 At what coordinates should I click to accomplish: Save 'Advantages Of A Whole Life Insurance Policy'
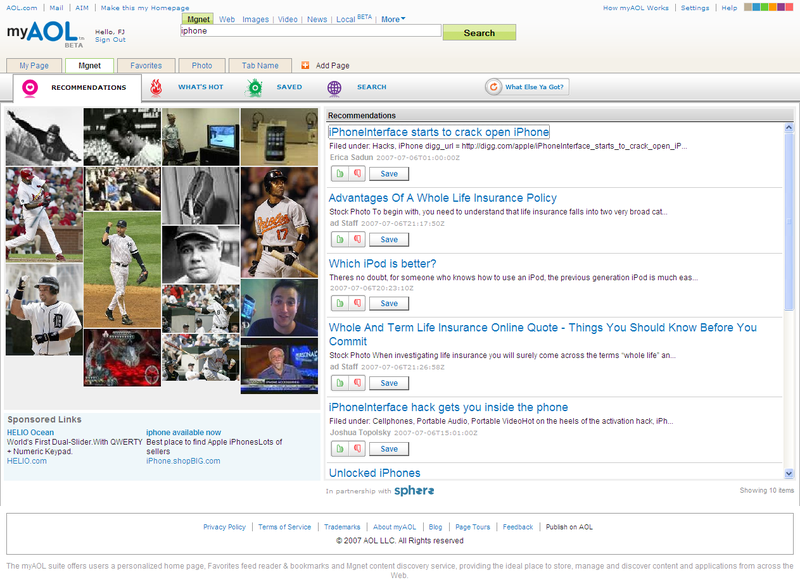click(389, 239)
